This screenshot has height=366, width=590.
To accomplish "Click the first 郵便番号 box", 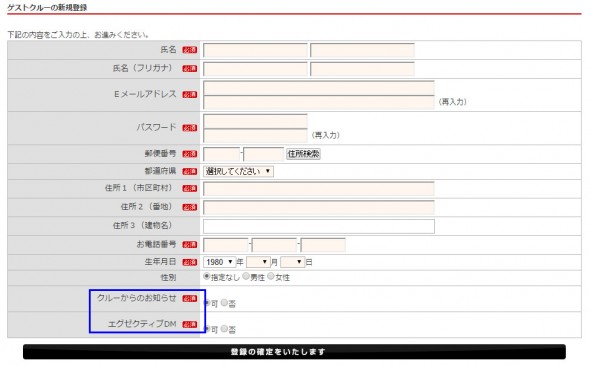I will (222, 154).
